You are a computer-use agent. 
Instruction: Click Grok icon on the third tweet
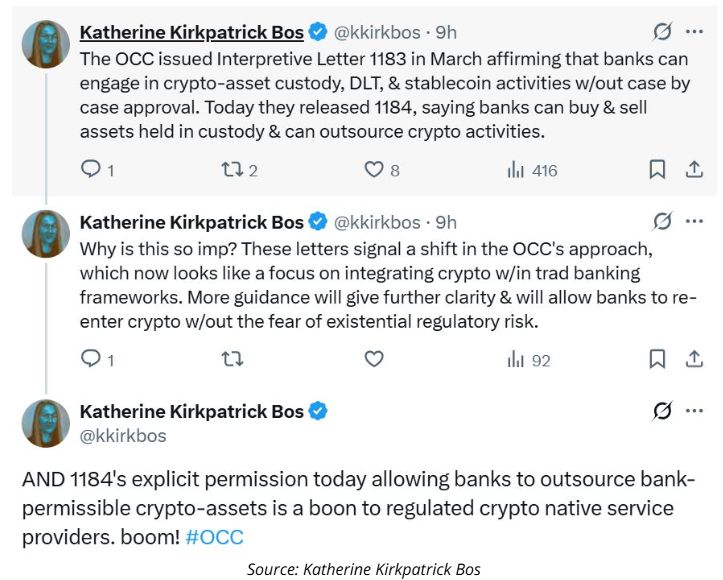point(661,411)
